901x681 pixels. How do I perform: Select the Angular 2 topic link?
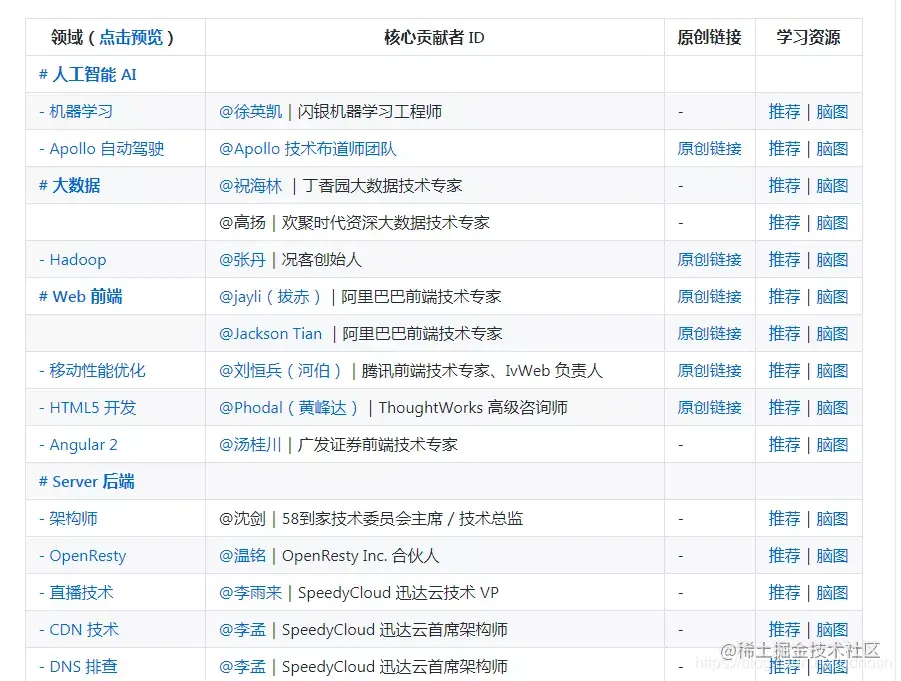click(x=84, y=444)
